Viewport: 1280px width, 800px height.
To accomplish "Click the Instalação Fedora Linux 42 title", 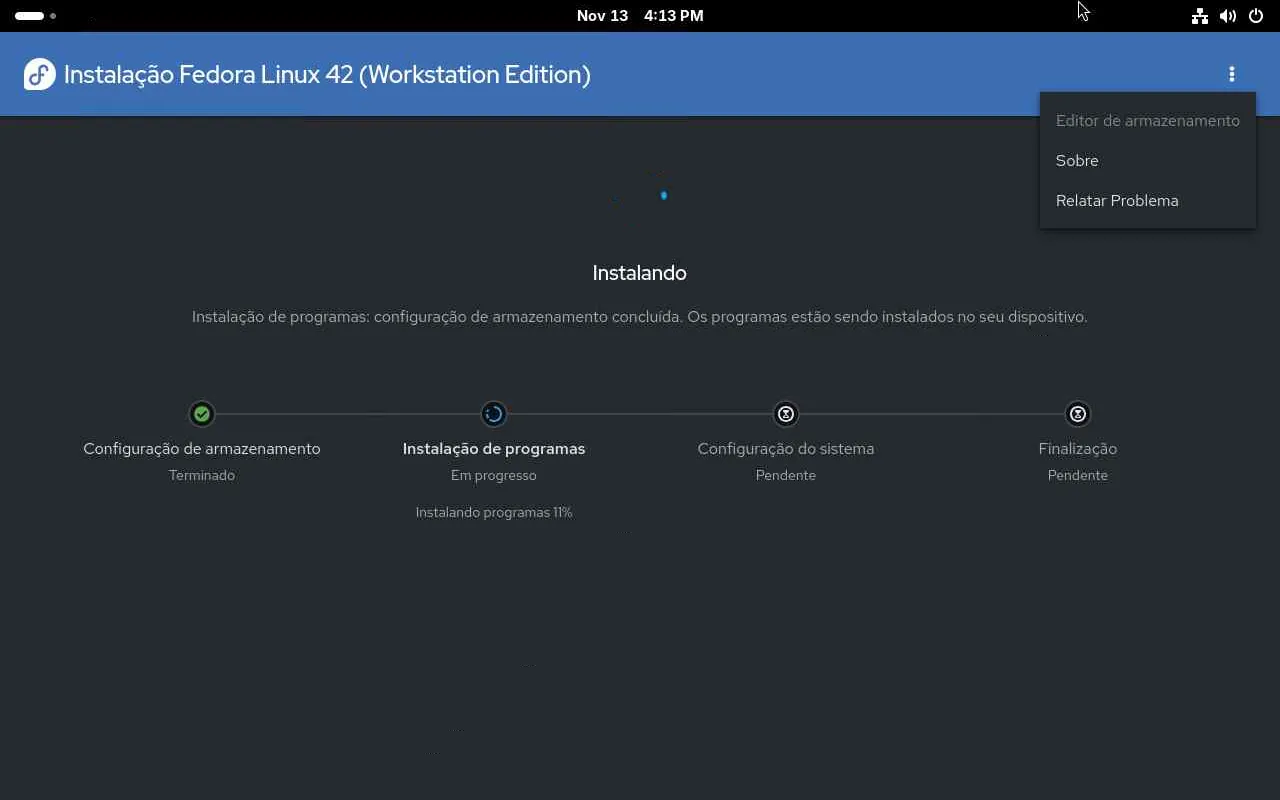I will click(x=327, y=74).
